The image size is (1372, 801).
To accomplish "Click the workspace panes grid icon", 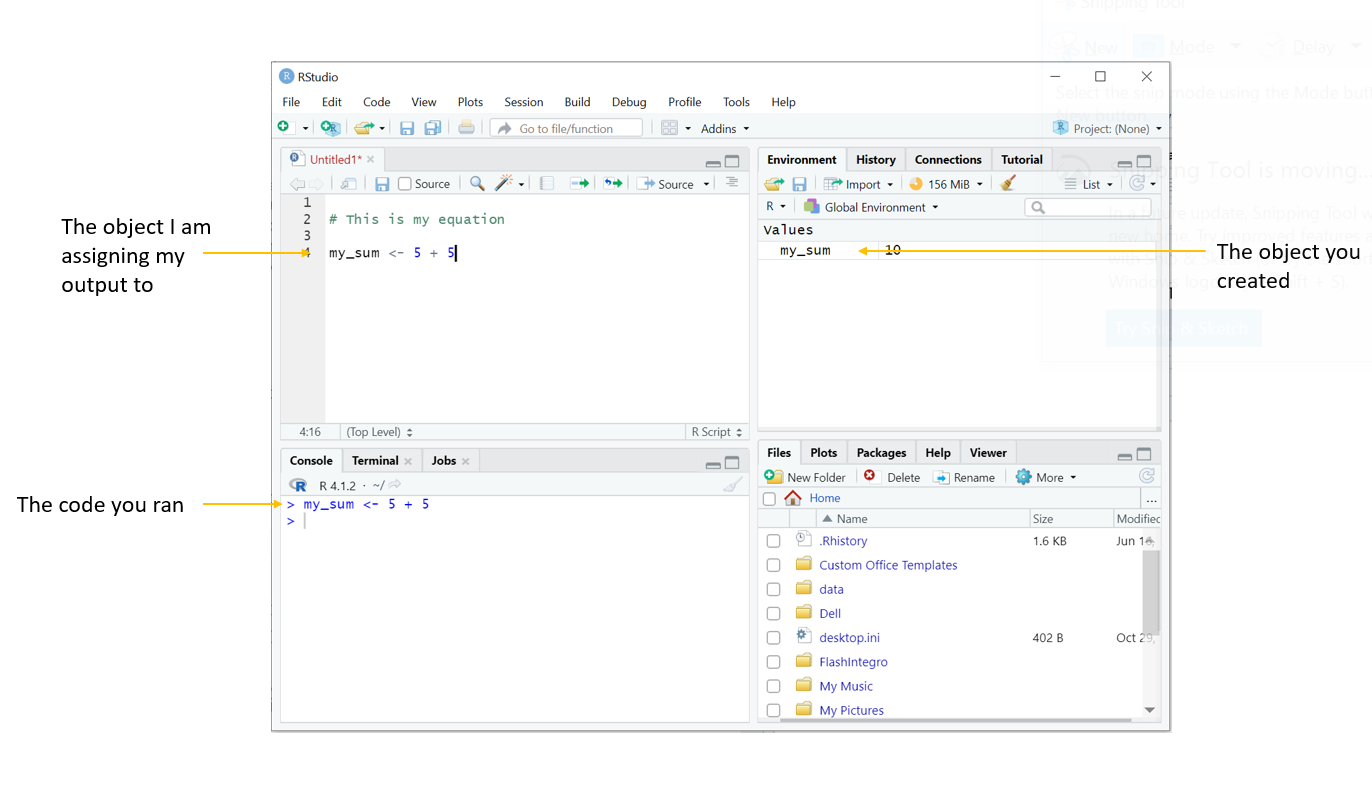I will click(669, 128).
